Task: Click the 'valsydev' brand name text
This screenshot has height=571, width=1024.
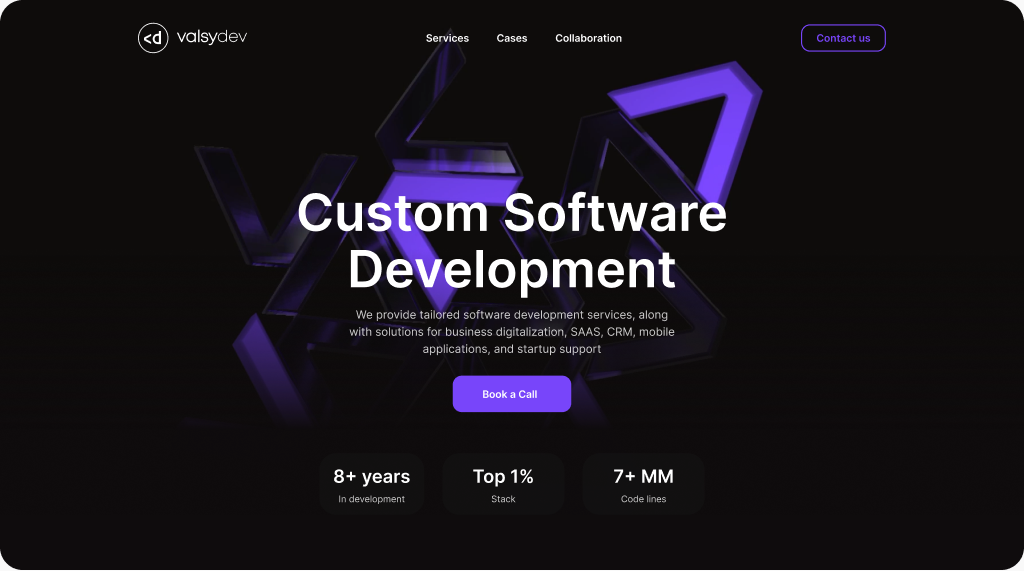Action: point(212,37)
